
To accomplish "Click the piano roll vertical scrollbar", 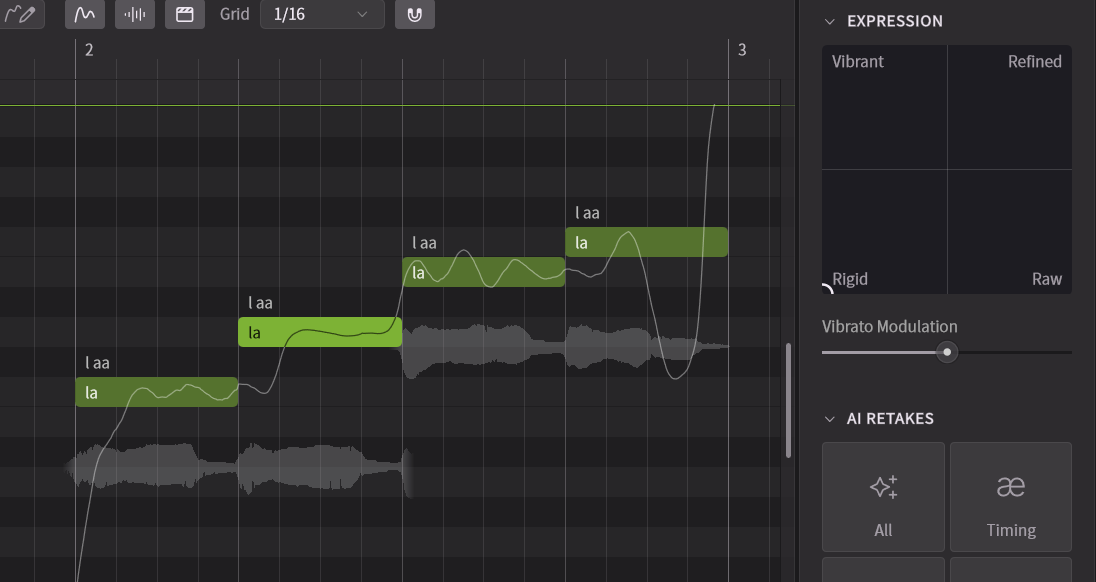I will (x=788, y=400).
